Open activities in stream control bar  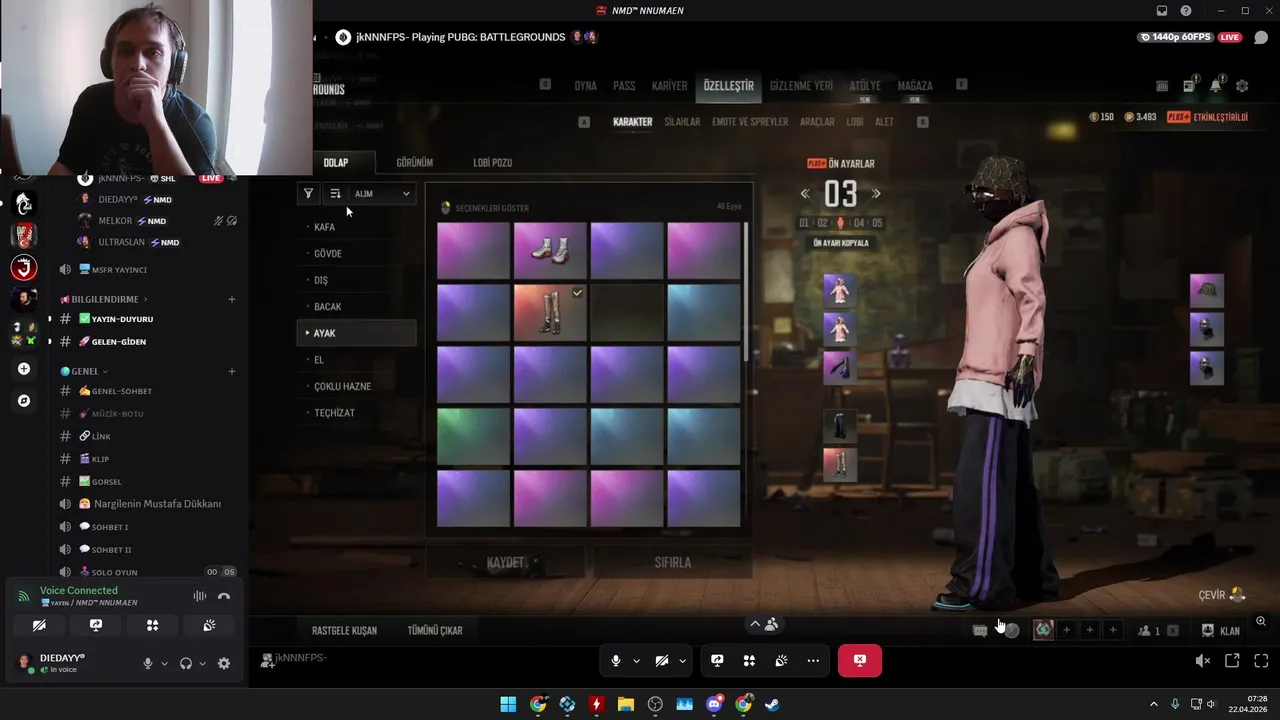pyautogui.click(x=749, y=661)
